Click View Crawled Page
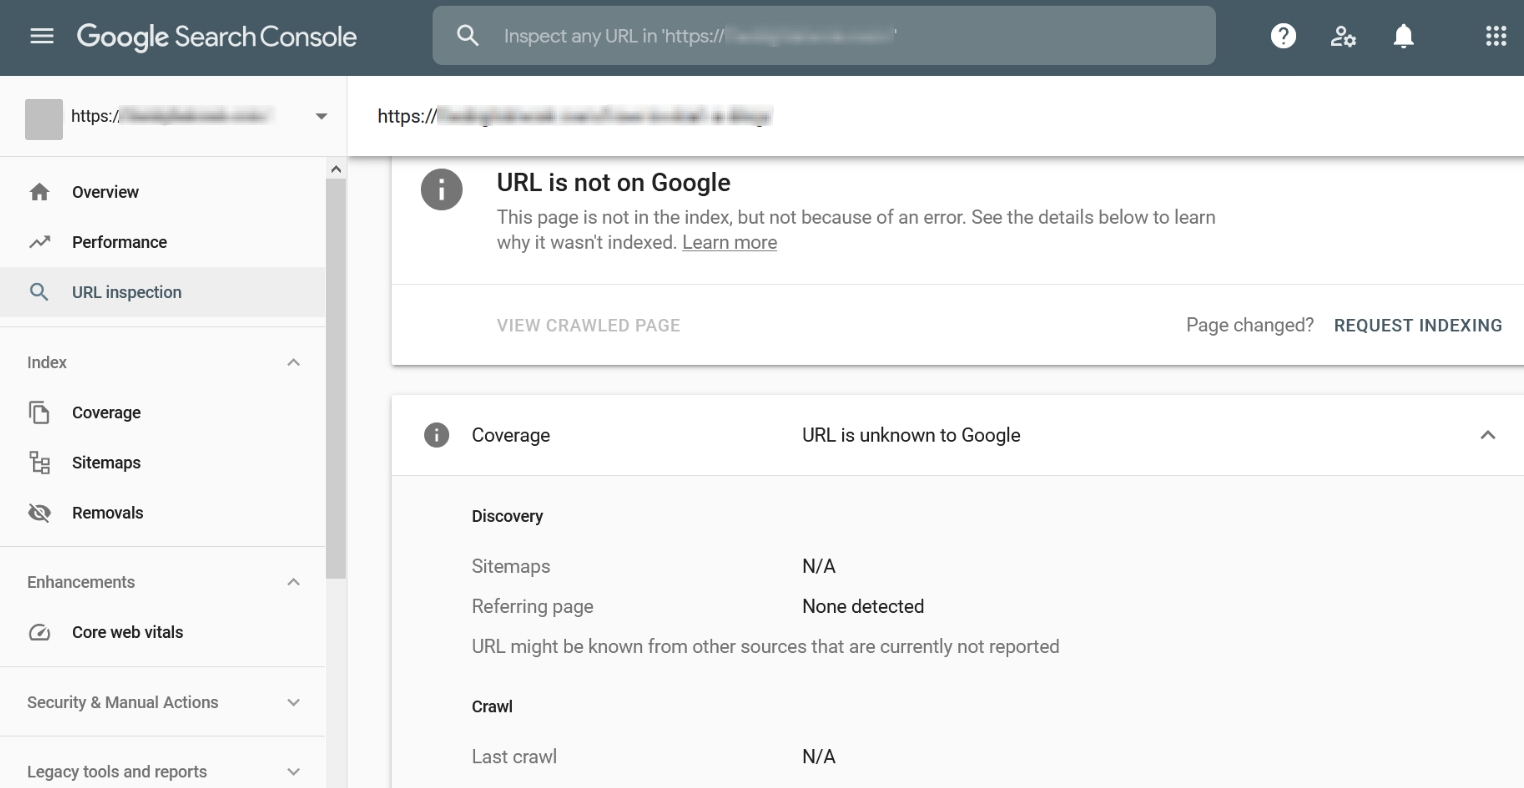 pos(588,325)
